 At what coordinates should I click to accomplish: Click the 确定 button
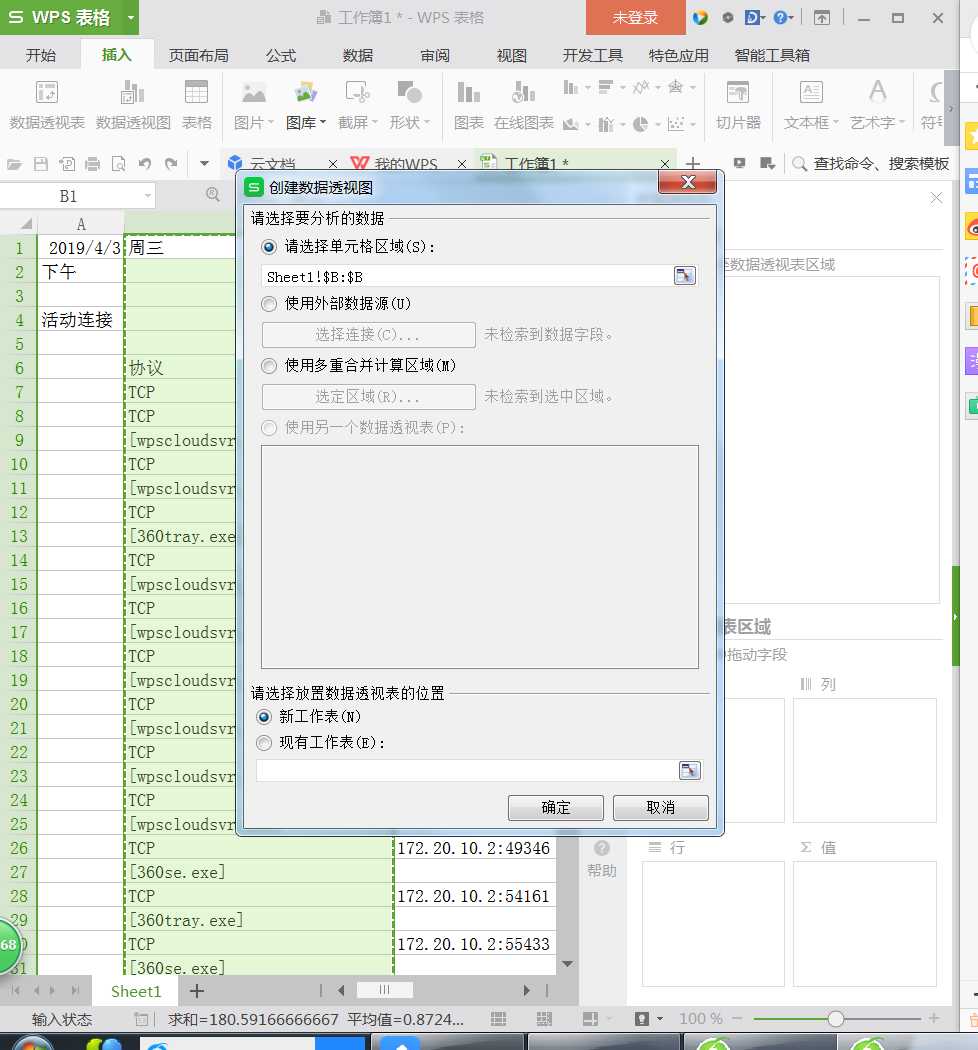(555, 808)
